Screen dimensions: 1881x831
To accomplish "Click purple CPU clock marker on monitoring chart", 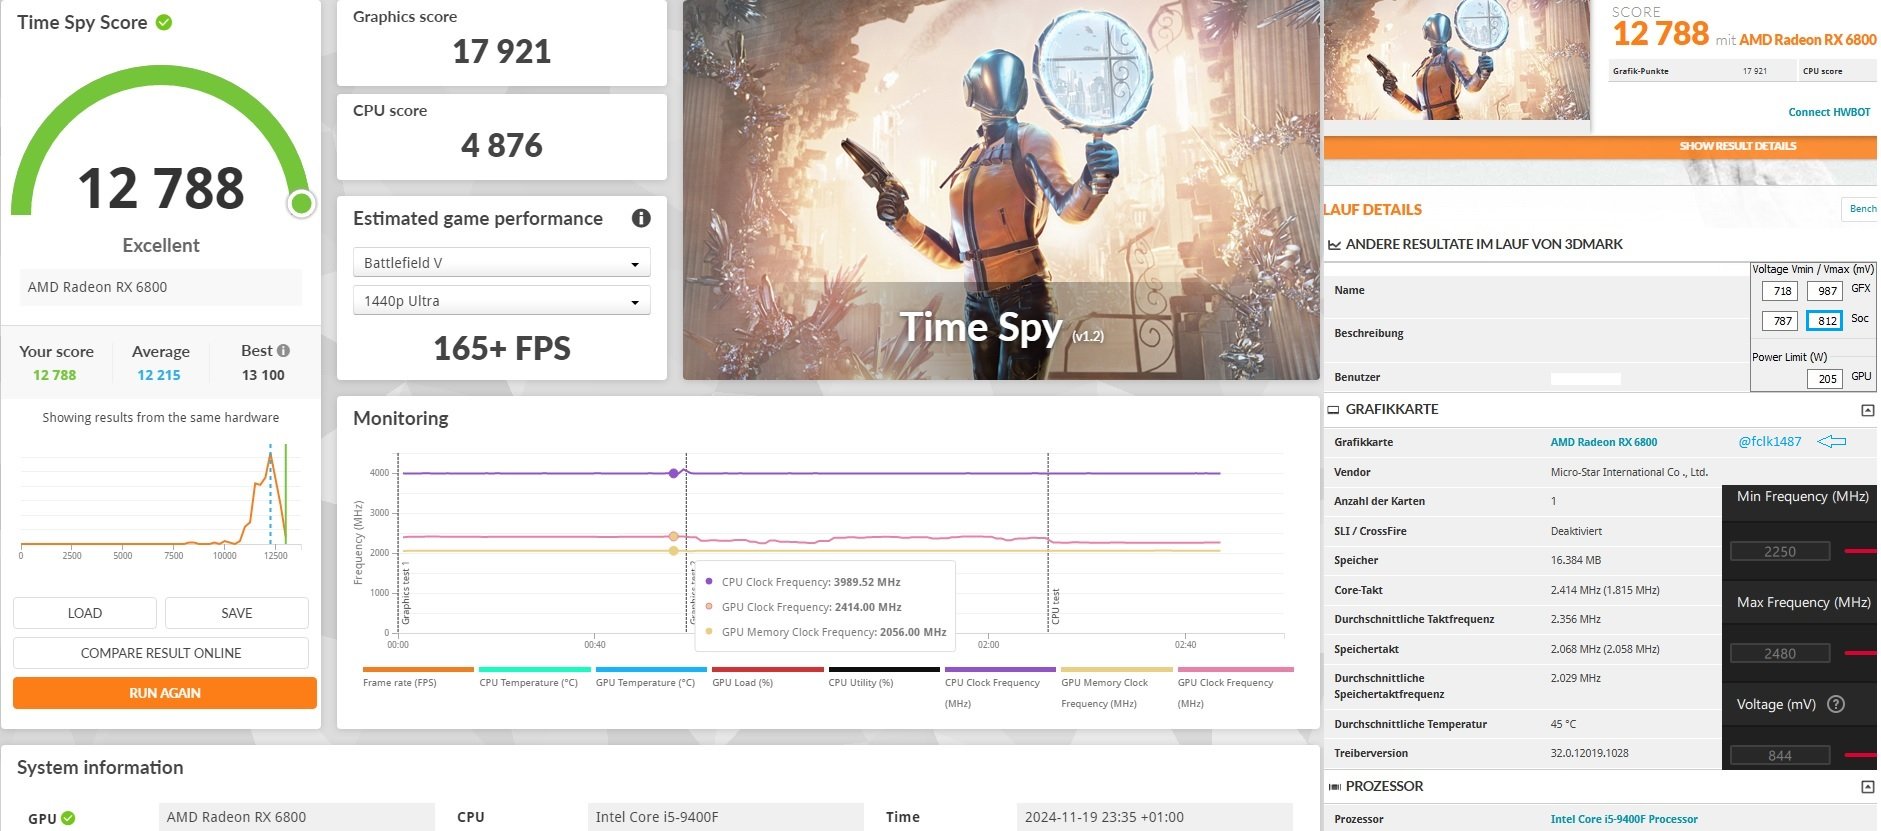I will [674, 473].
